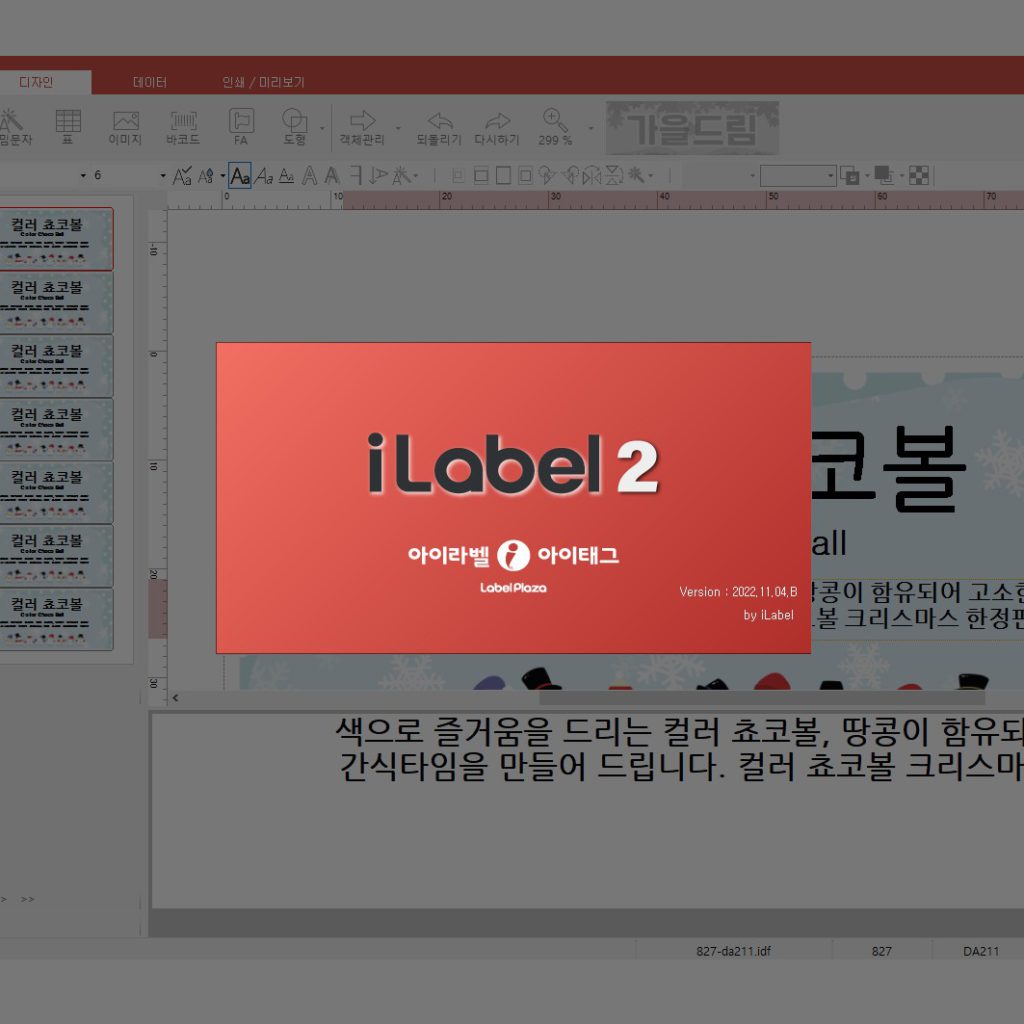Viewport: 1024px width, 1024px height.
Task: Click the overlapping squares order icon
Action: (x=850, y=176)
